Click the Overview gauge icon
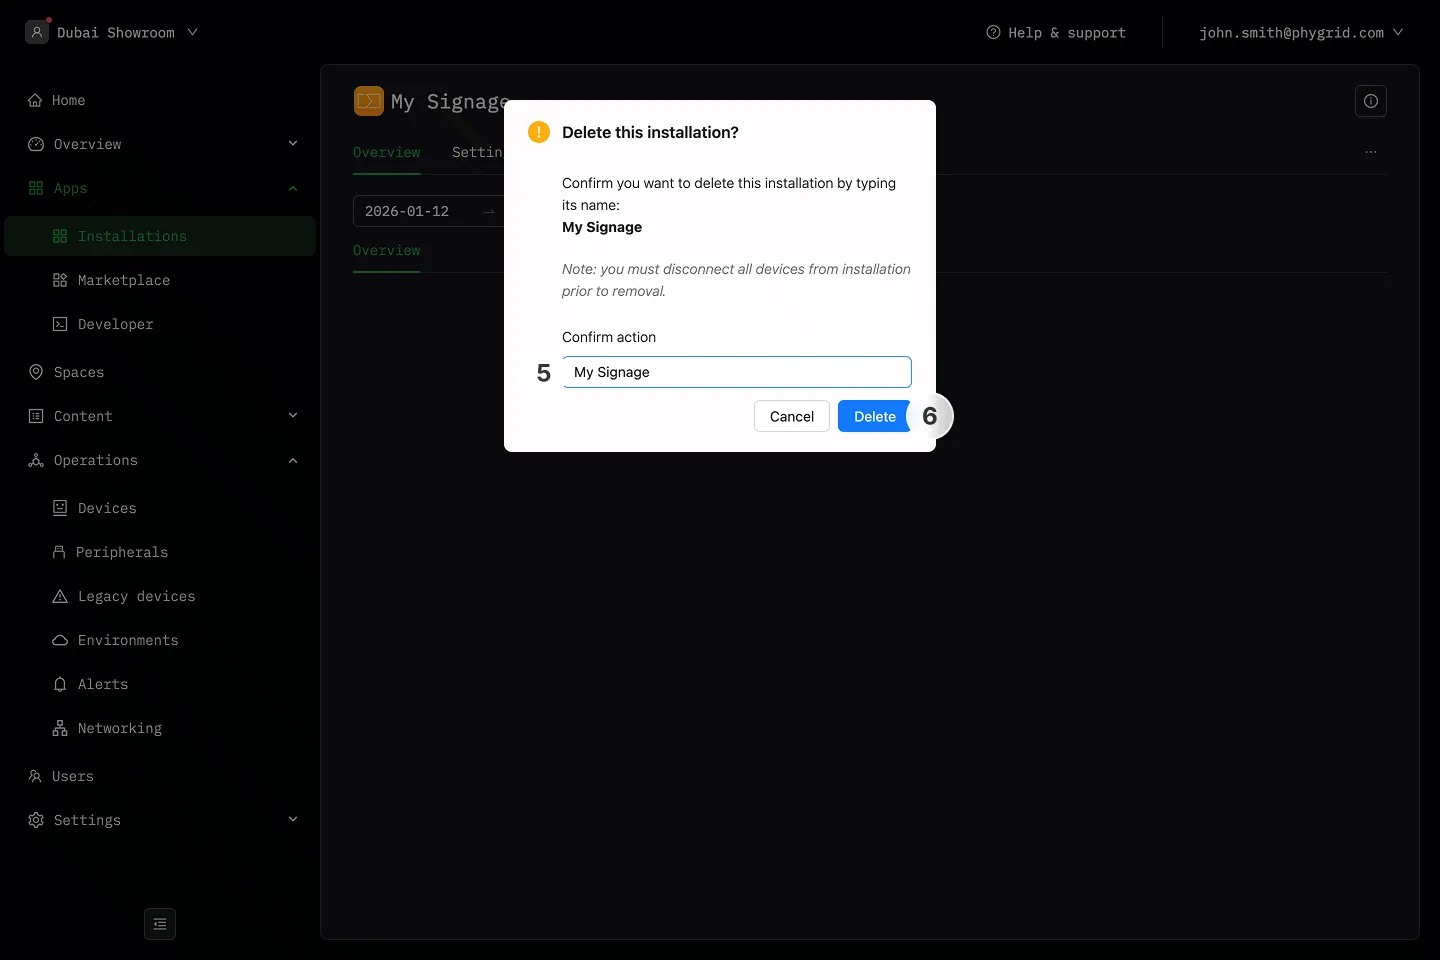Image resolution: width=1440 pixels, height=960 pixels. point(36,144)
